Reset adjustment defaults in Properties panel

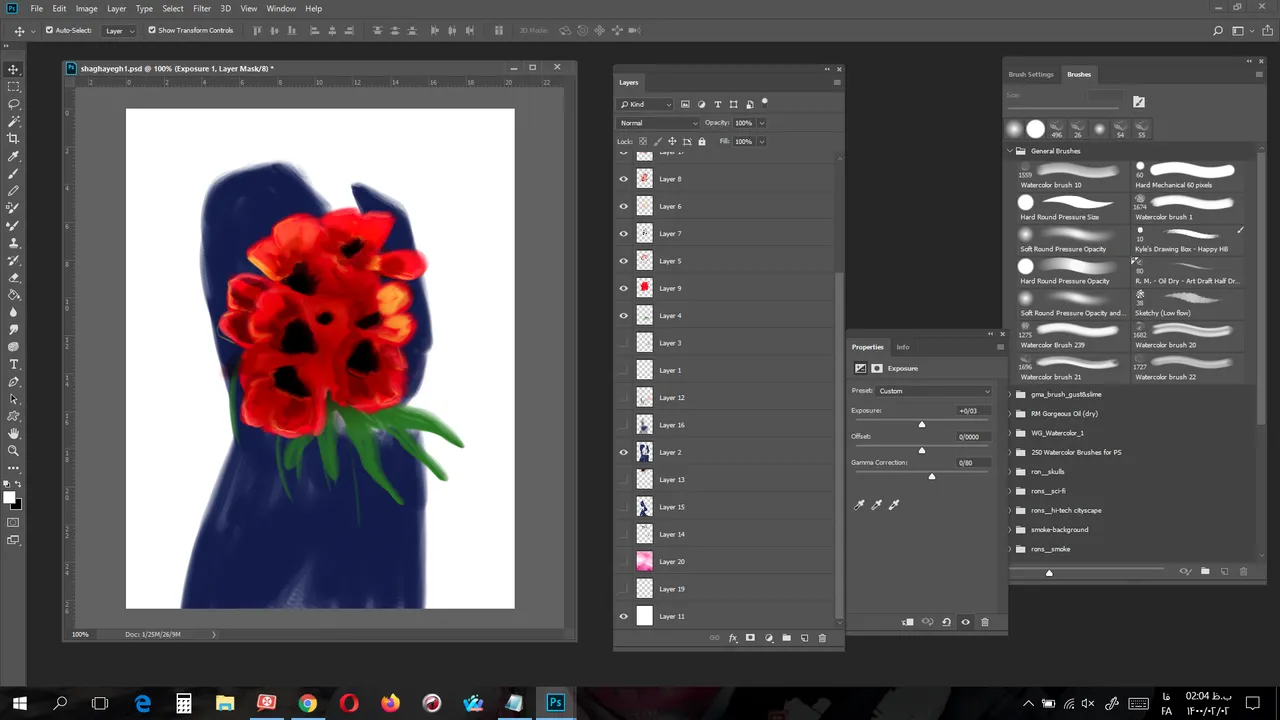946,622
